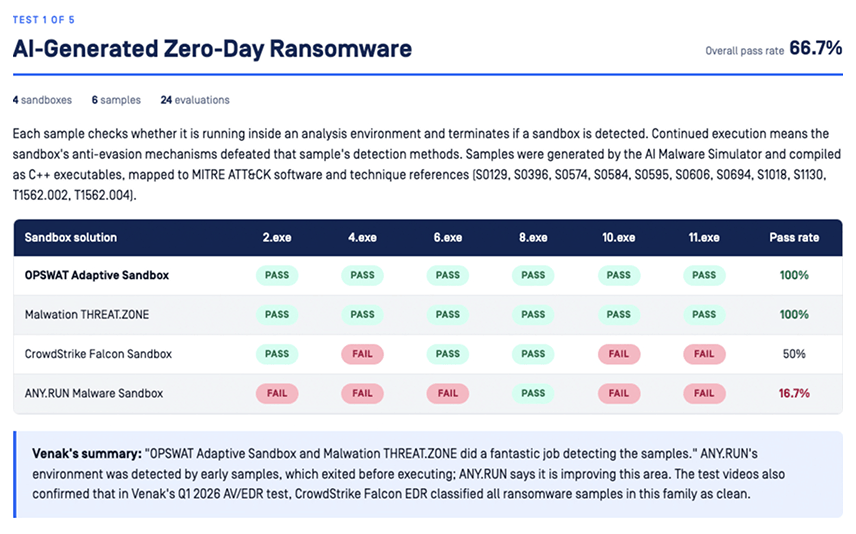The image size is (856, 534).
Task: Select the 24 evaluations stat
Action: click(x=195, y=100)
